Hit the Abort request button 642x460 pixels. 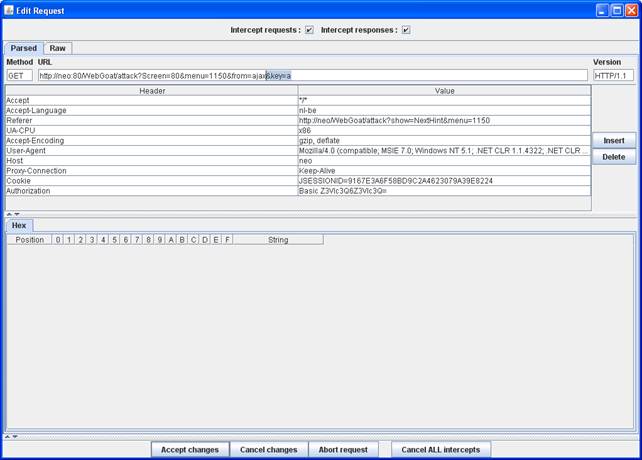(343, 449)
